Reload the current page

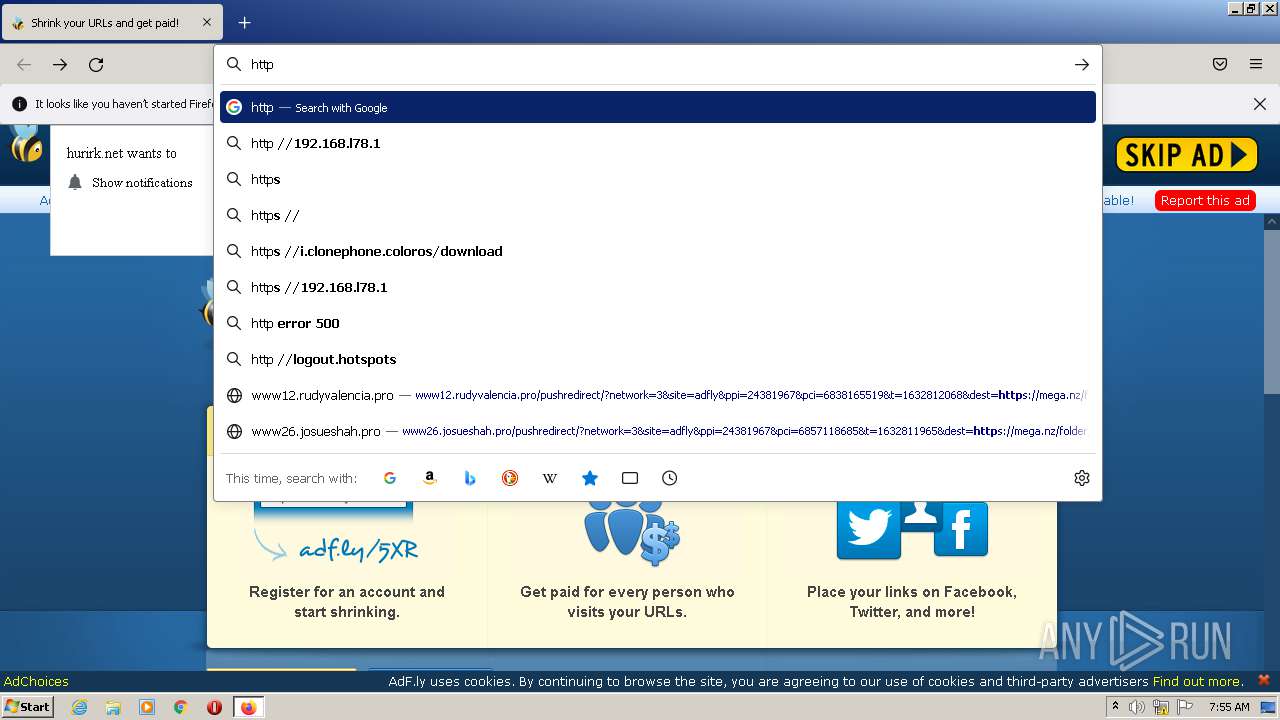click(x=96, y=64)
